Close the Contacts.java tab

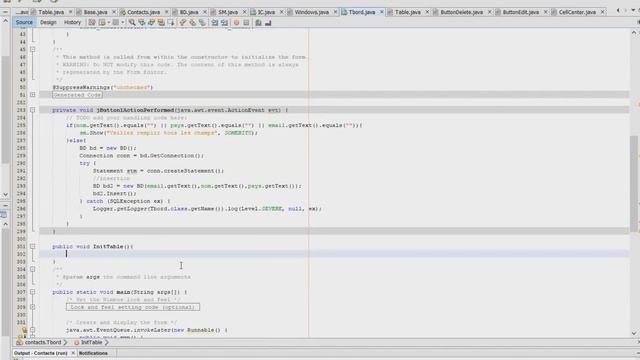[167, 12]
